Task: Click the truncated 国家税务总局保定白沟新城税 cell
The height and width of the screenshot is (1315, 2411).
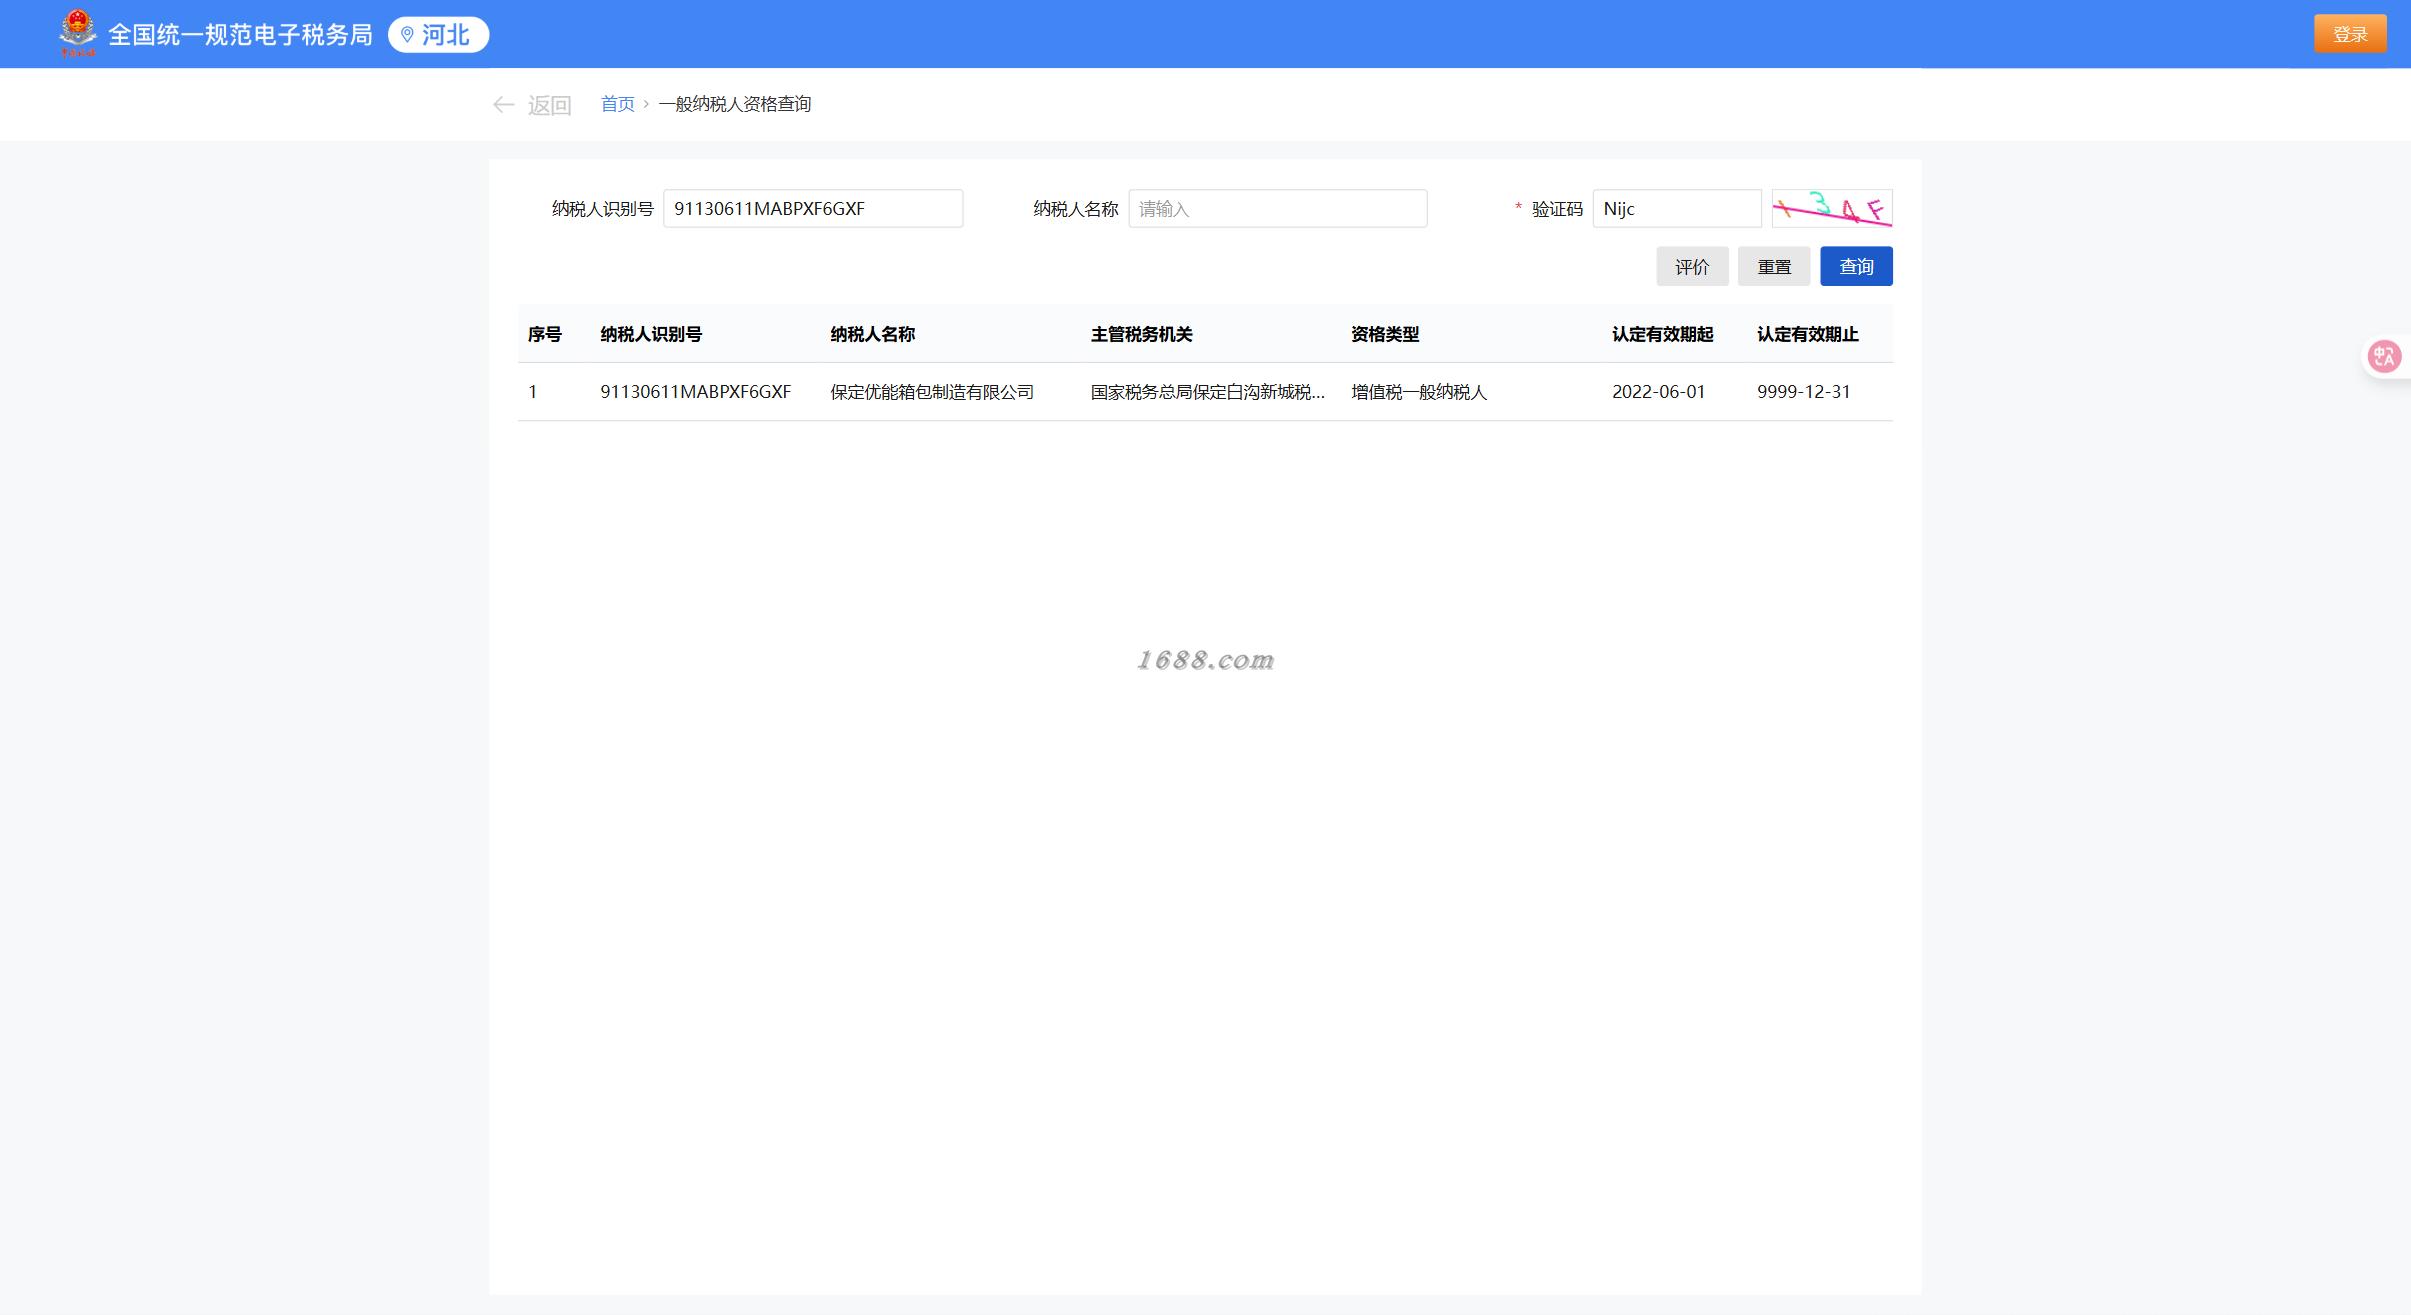Action: pyautogui.click(x=1207, y=392)
